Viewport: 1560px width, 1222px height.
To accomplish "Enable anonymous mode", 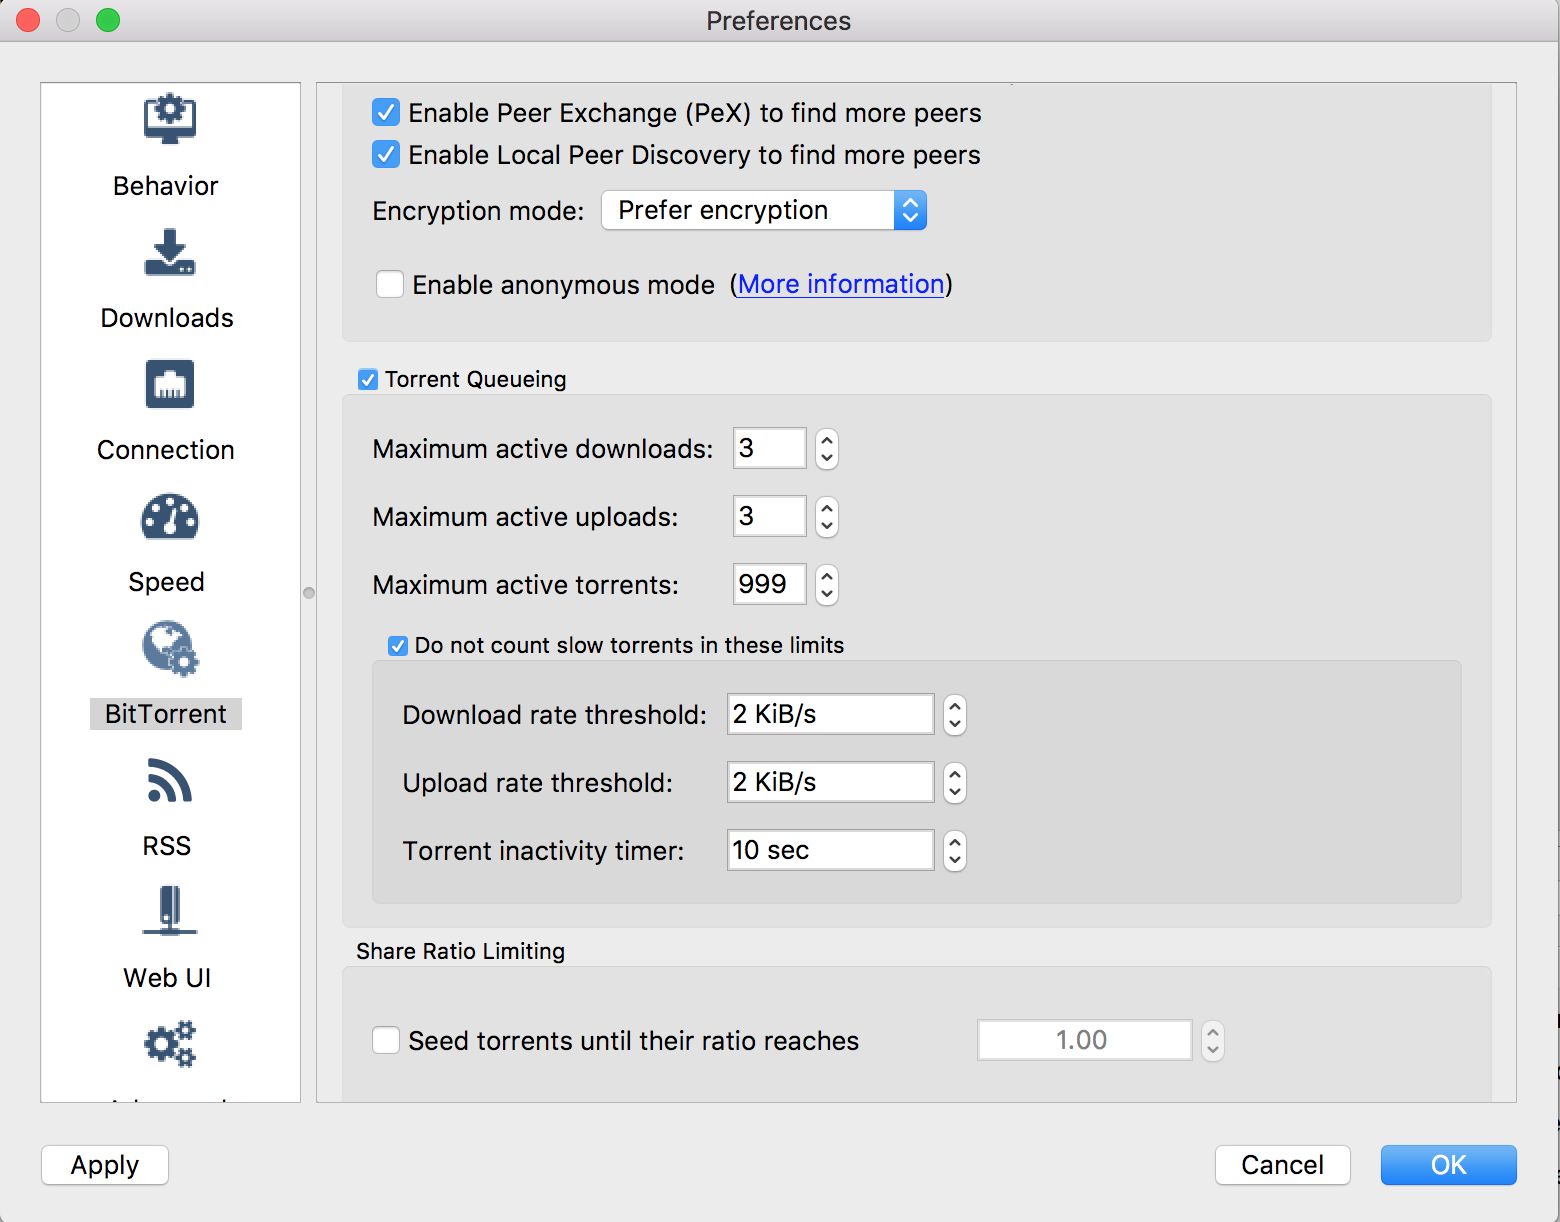I will click(389, 284).
